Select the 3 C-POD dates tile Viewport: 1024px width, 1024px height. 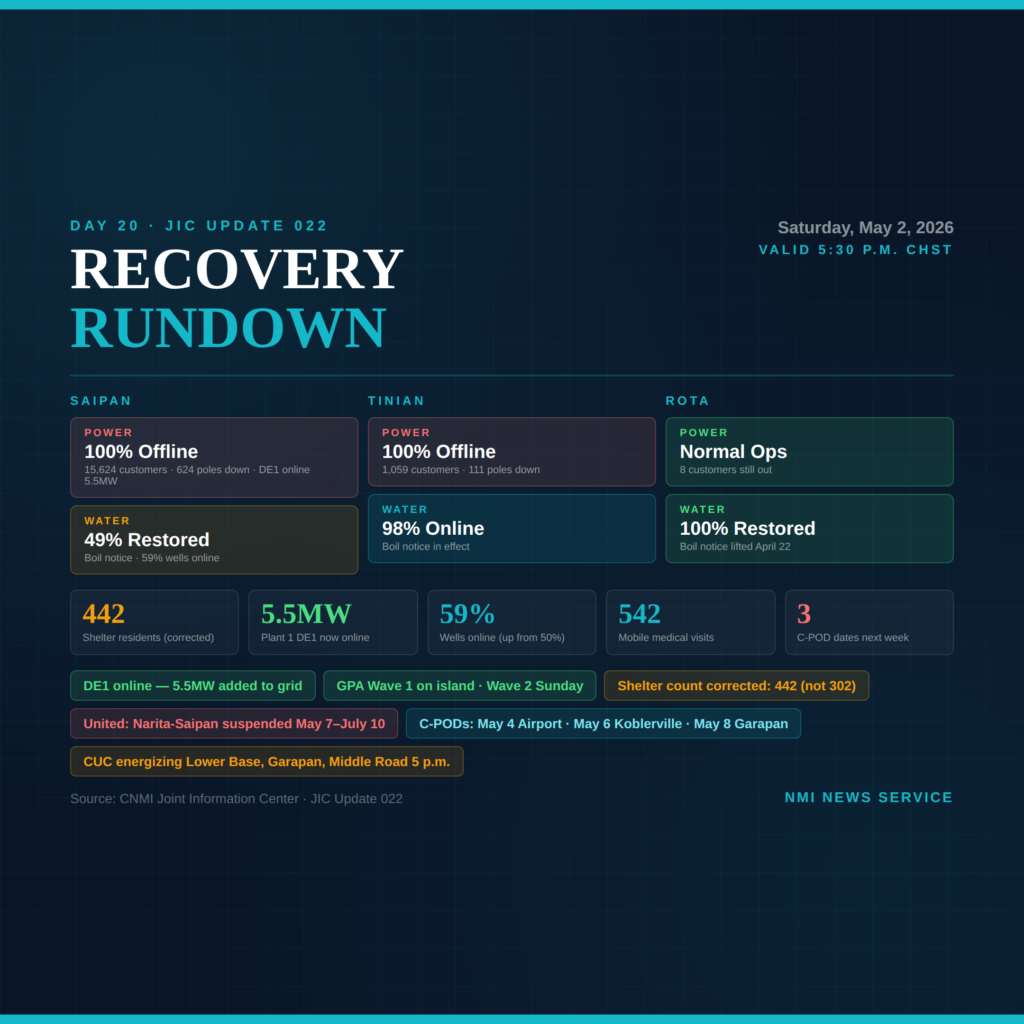(869, 622)
